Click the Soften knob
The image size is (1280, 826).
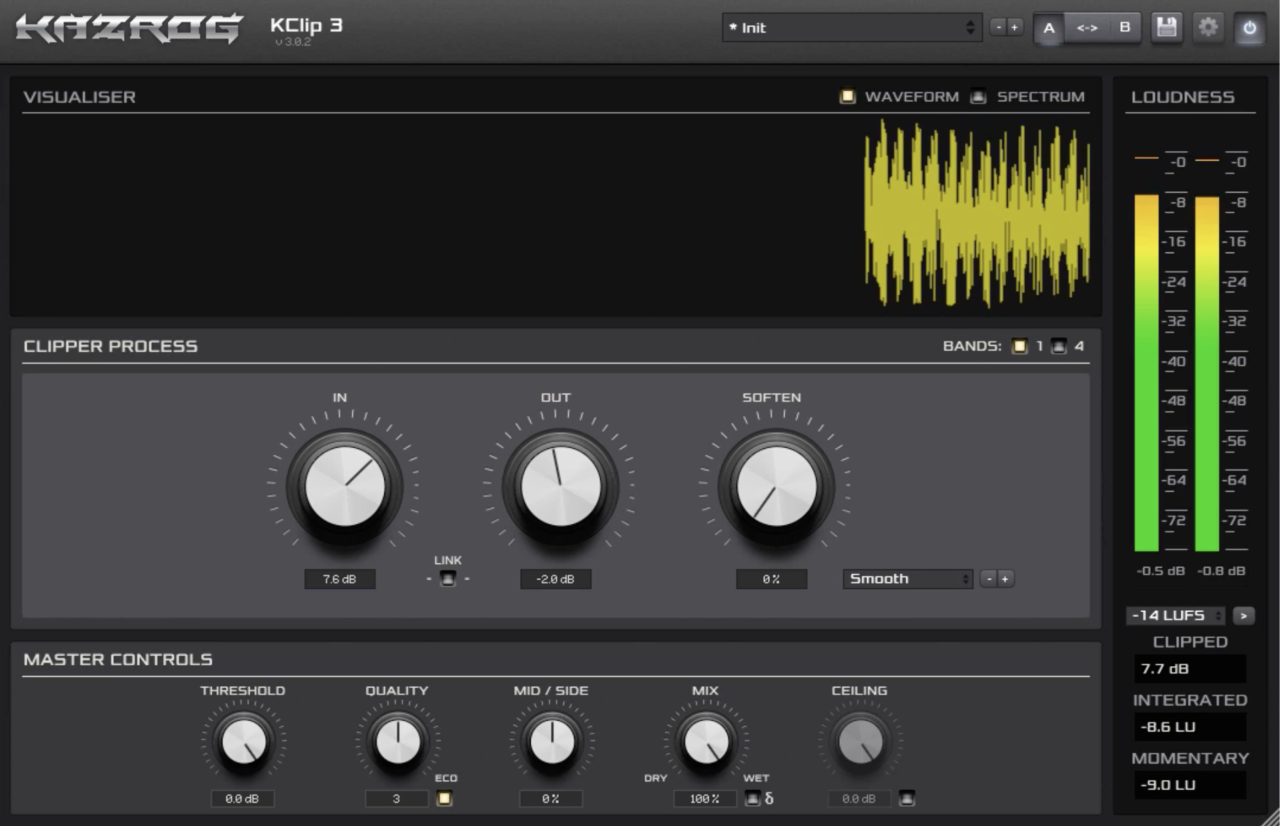click(776, 487)
